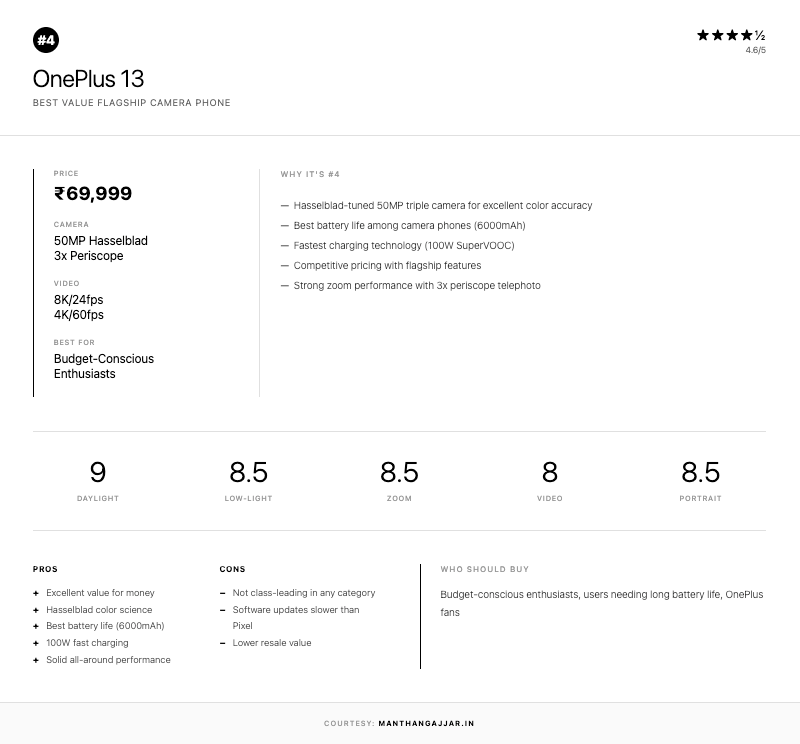
Task: Click the minus icon beside Not class-leading
Action: (223, 593)
